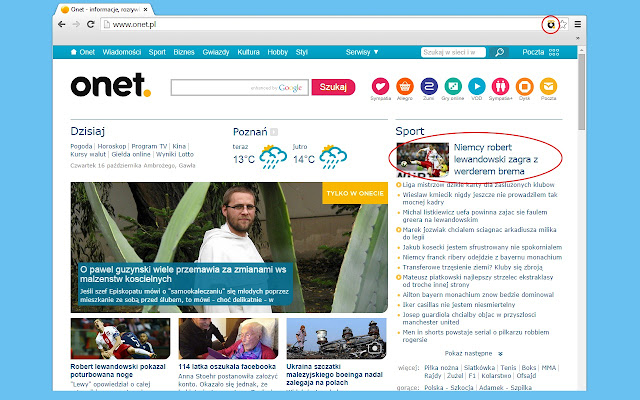Open headline Niemcy robert lewandowski zagra z werderem
The image size is (640, 400).
496,159
